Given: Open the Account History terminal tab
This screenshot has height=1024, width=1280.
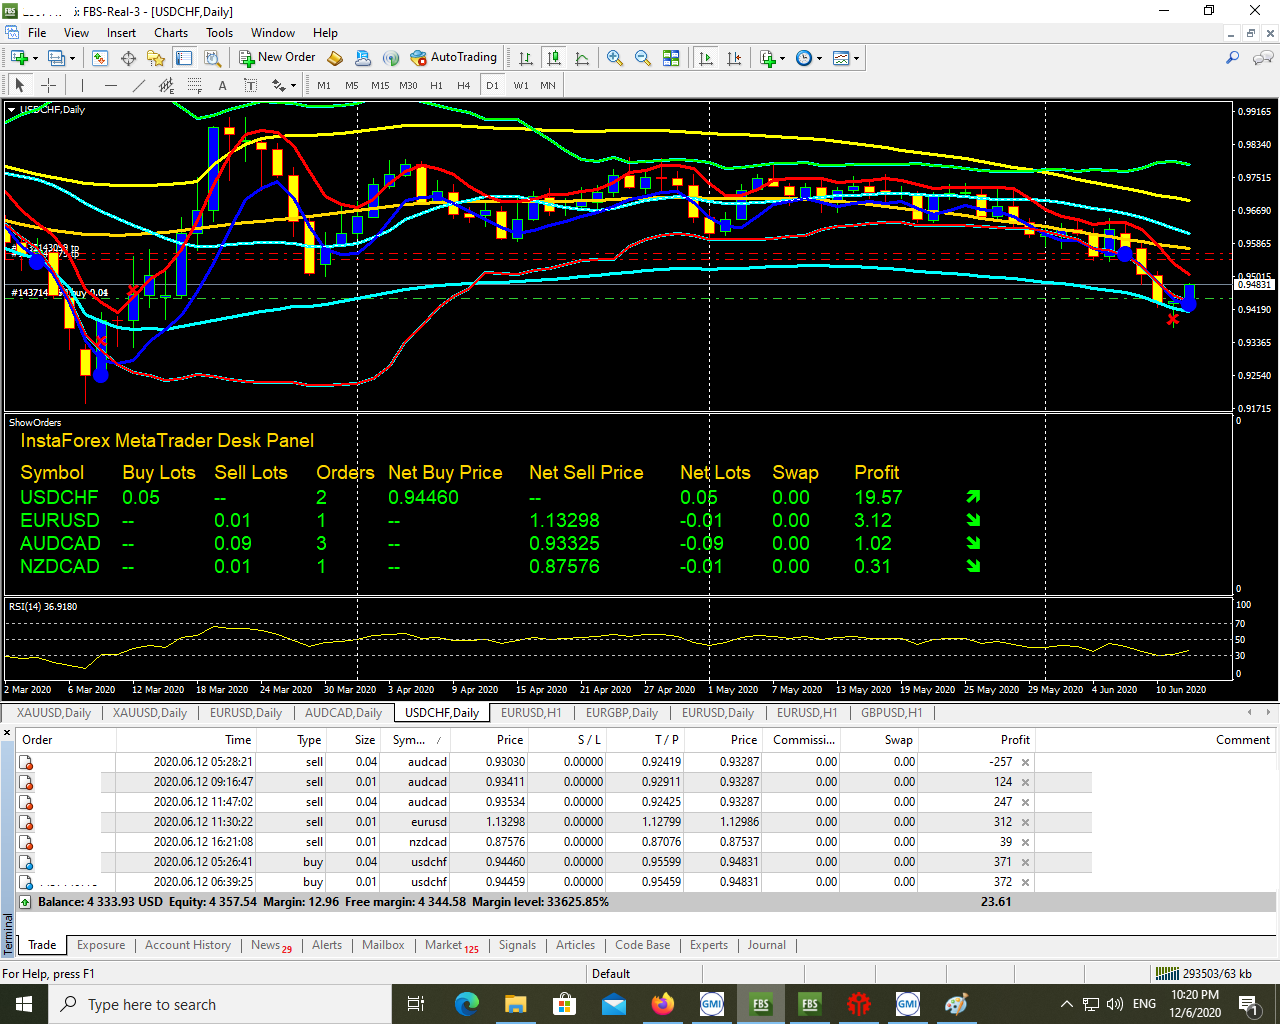Looking at the screenshot, I should (188, 945).
